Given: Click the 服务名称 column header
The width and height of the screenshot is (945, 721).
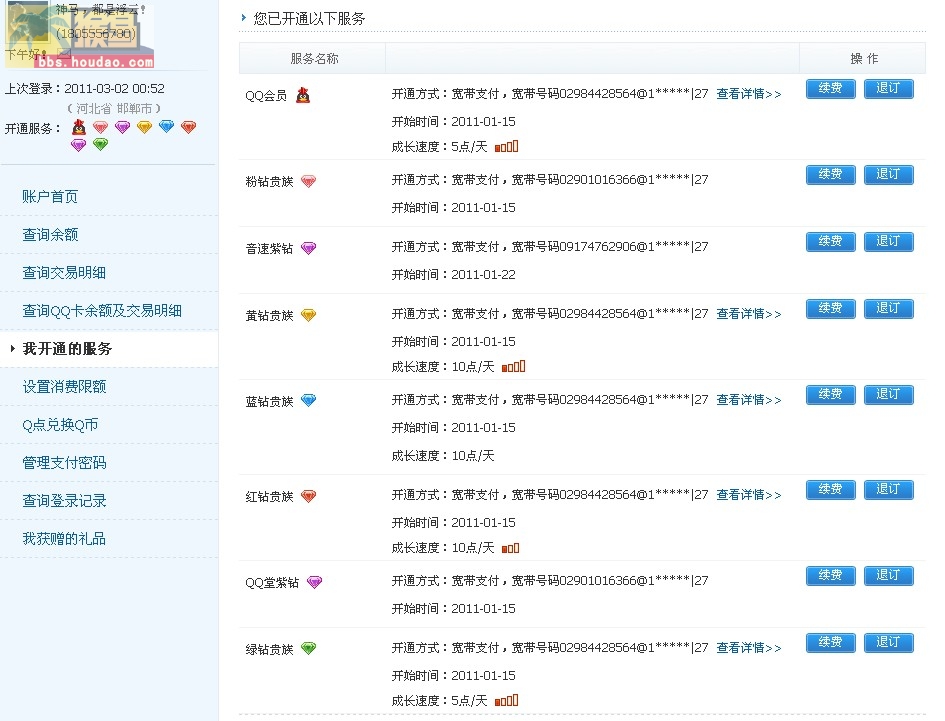Looking at the screenshot, I should tap(314, 58).
